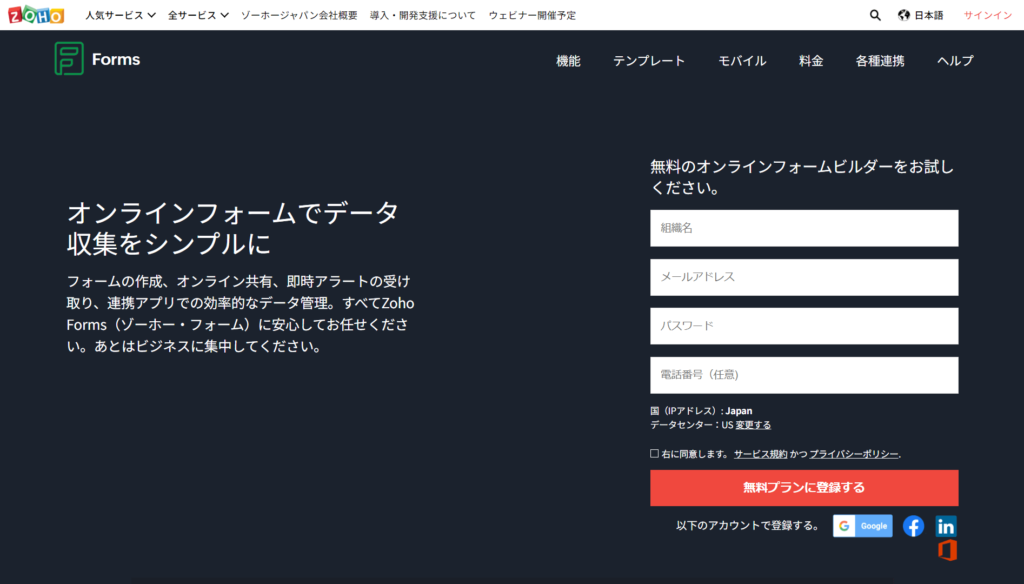Sign up with Facebook icon
The width and height of the screenshot is (1024, 584).
[x=913, y=526]
